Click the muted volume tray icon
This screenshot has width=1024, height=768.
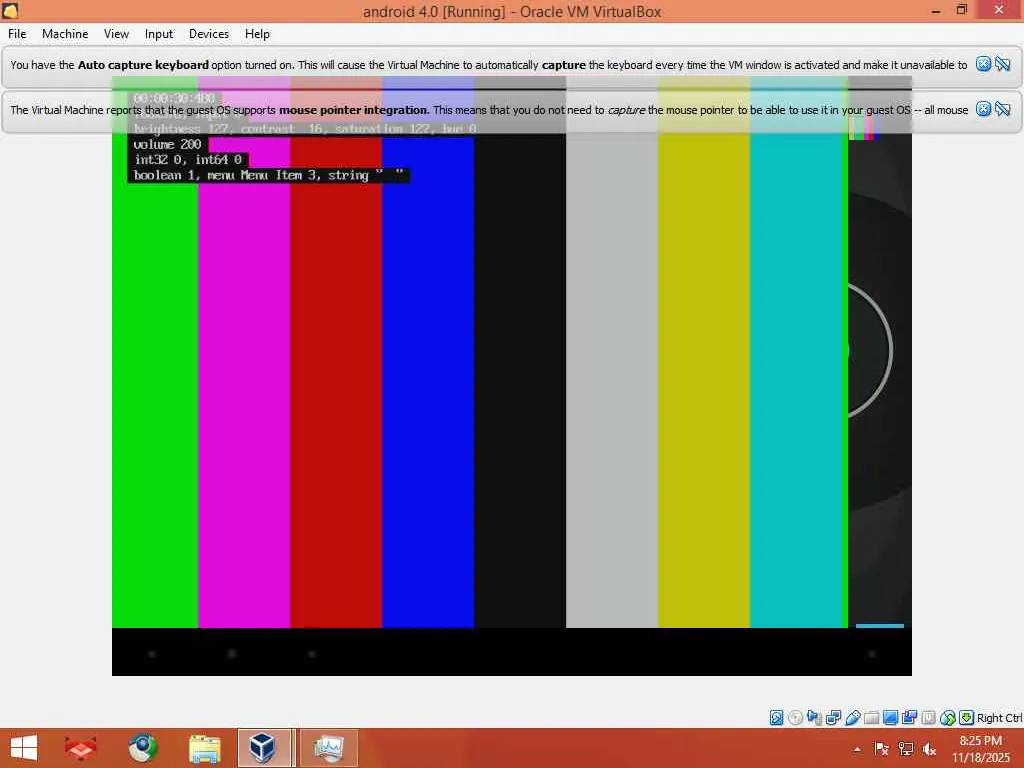[929, 749]
